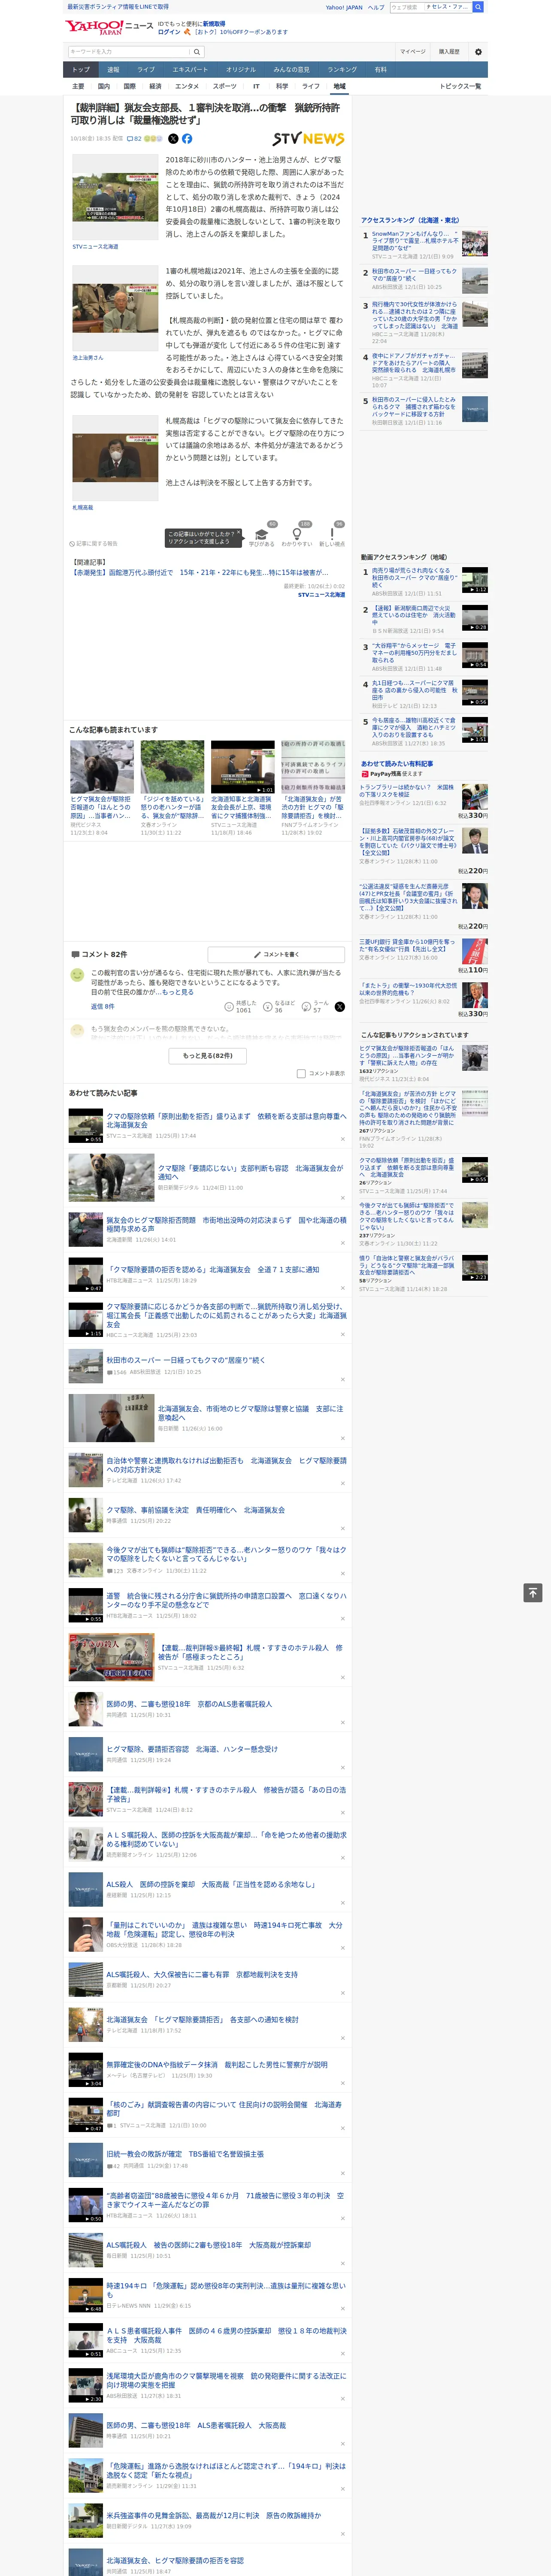Open 災害ボランティア情報をLINEで取得 top banner link
The image size is (551, 2576).
(118, 7)
